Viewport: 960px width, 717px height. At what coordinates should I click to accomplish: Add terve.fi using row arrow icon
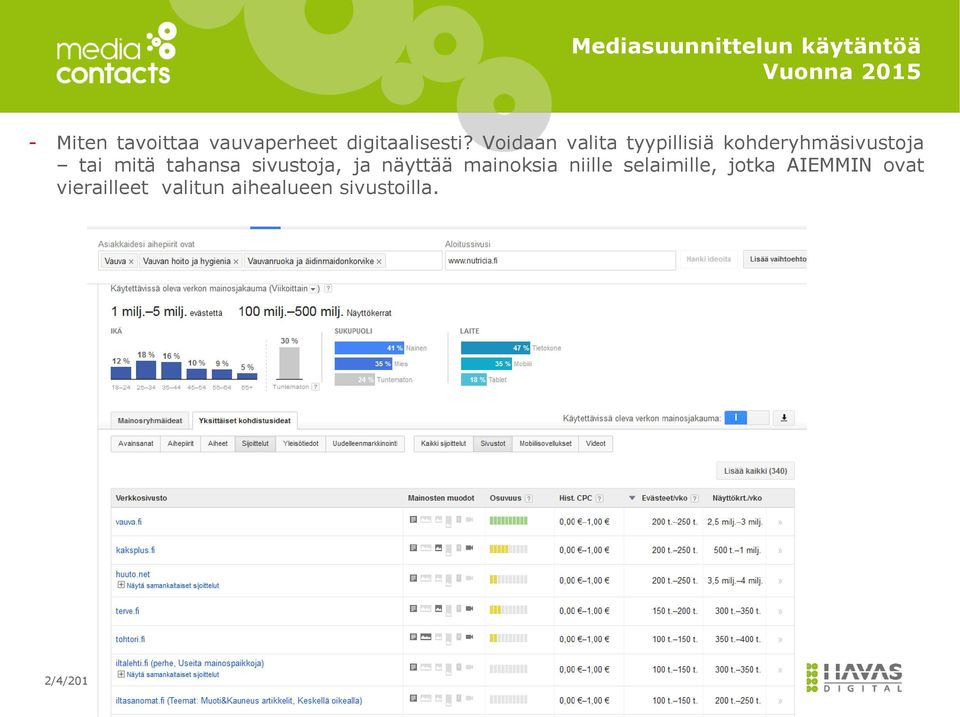(780, 611)
